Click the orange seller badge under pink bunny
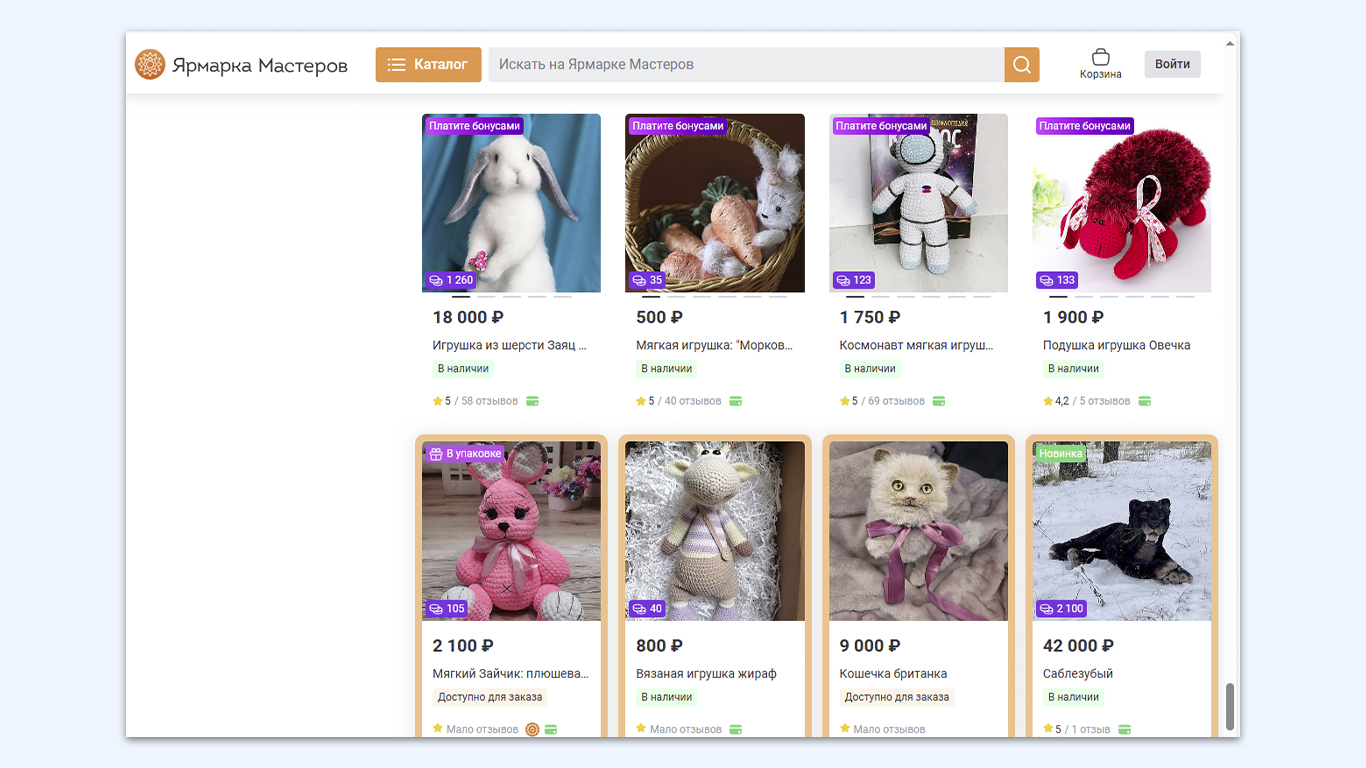The height and width of the screenshot is (768, 1366). tap(532, 729)
